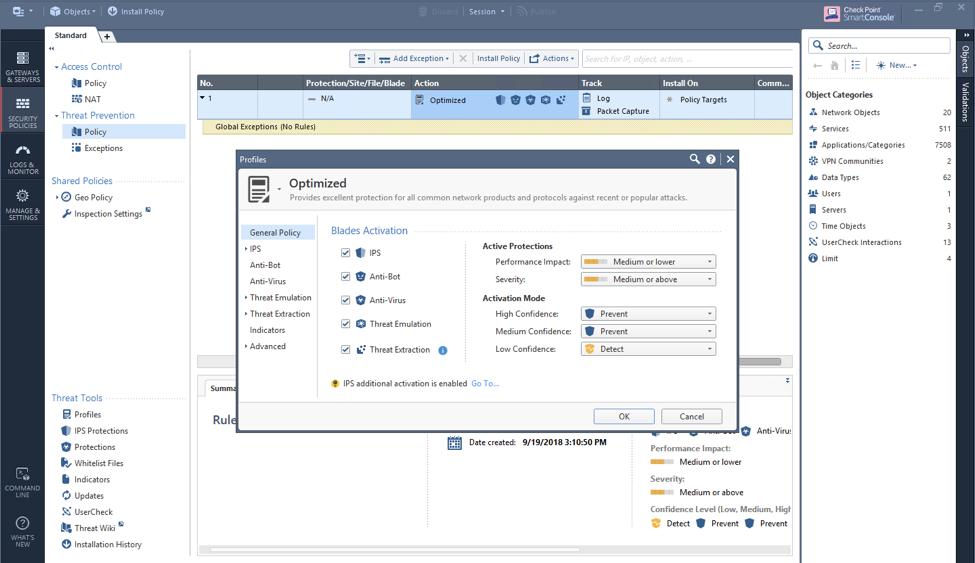
Task: Click the rulebase horizontal scrollbar
Action: pyautogui.click(x=759, y=361)
